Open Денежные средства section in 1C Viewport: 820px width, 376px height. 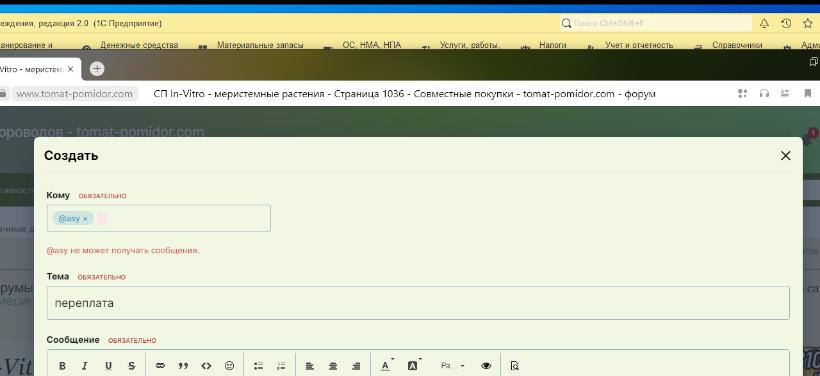tap(139, 45)
